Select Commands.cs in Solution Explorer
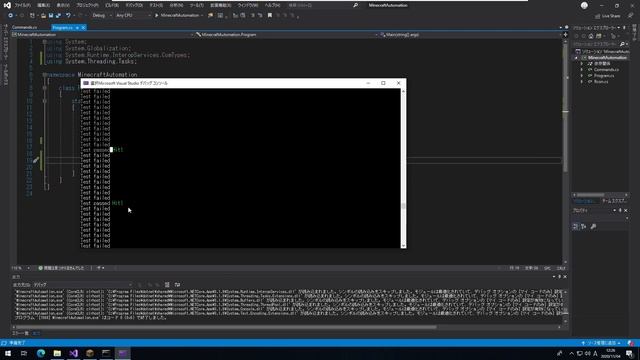This screenshot has height=360, width=640. pyautogui.click(x=606, y=70)
